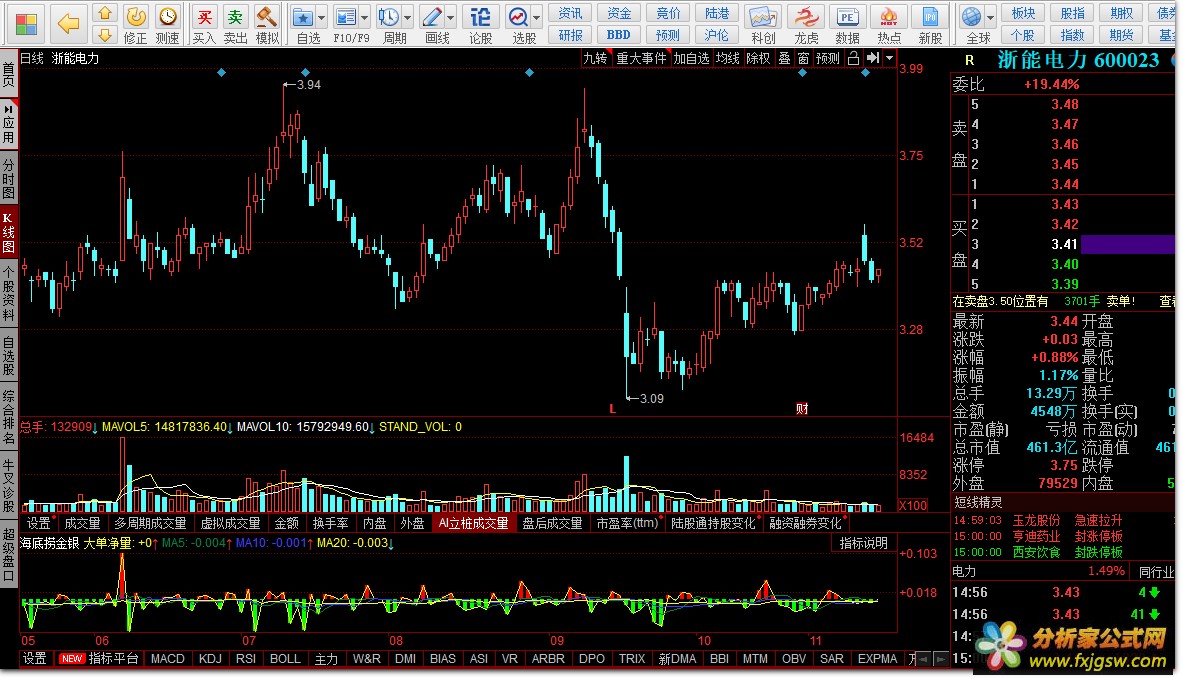
Task: Open the 新股 IPO icon
Action: (930, 17)
